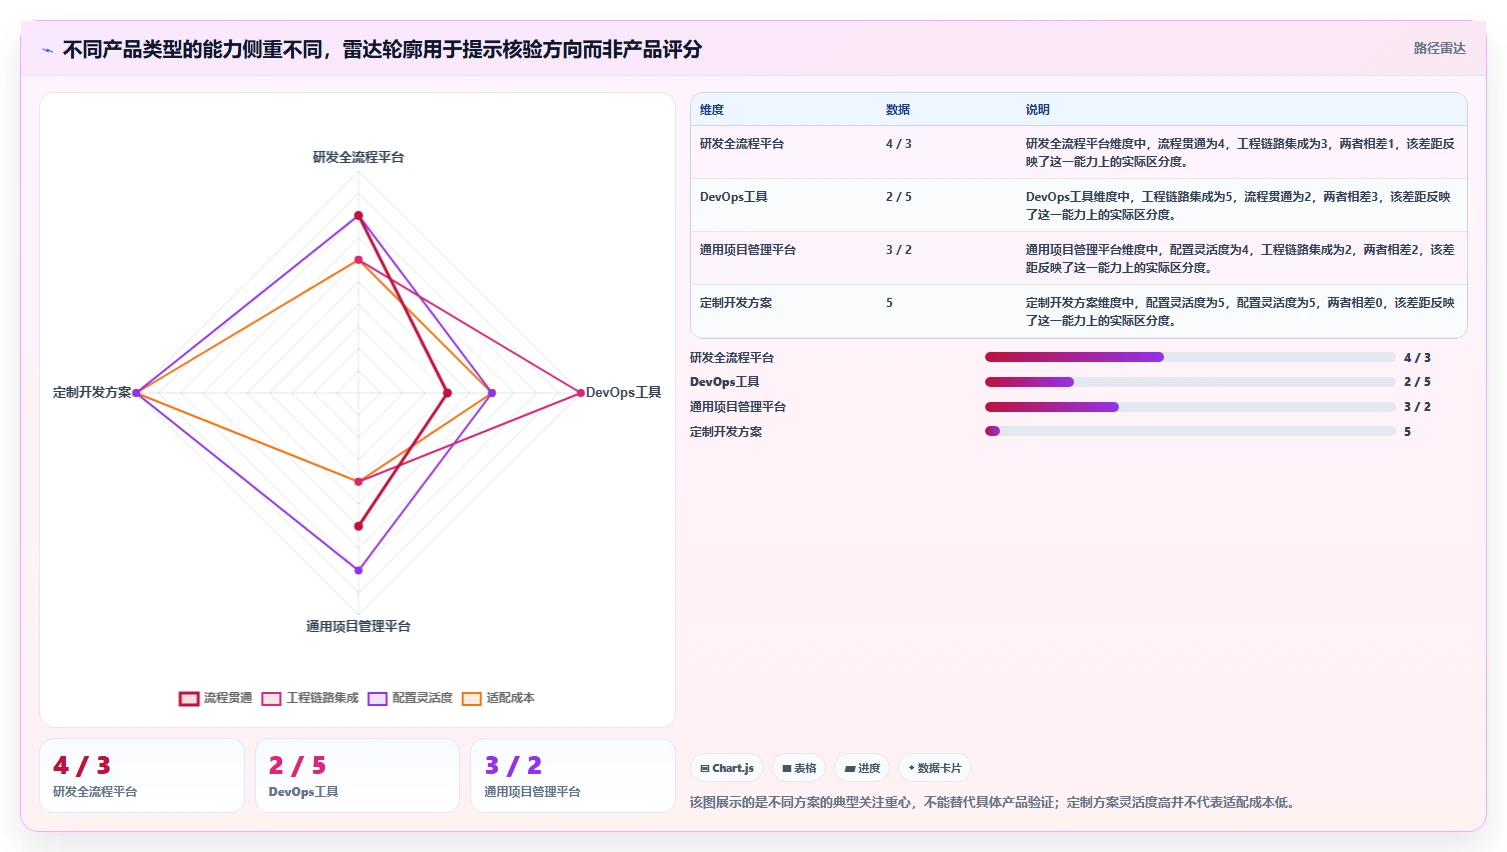Click the footnote text under the chips
Image resolution: width=1507 pixels, height=852 pixels.
click(x=994, y=802)
